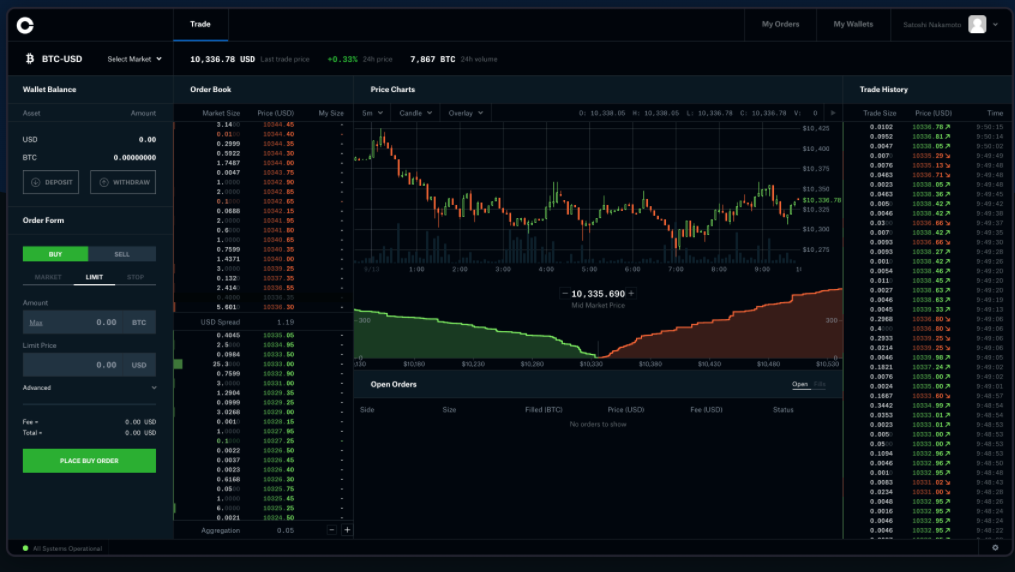This screenshot has height=572, width=1015.
Task: Open settings gear in bottom-right corner
Action: tap(995, 547)
